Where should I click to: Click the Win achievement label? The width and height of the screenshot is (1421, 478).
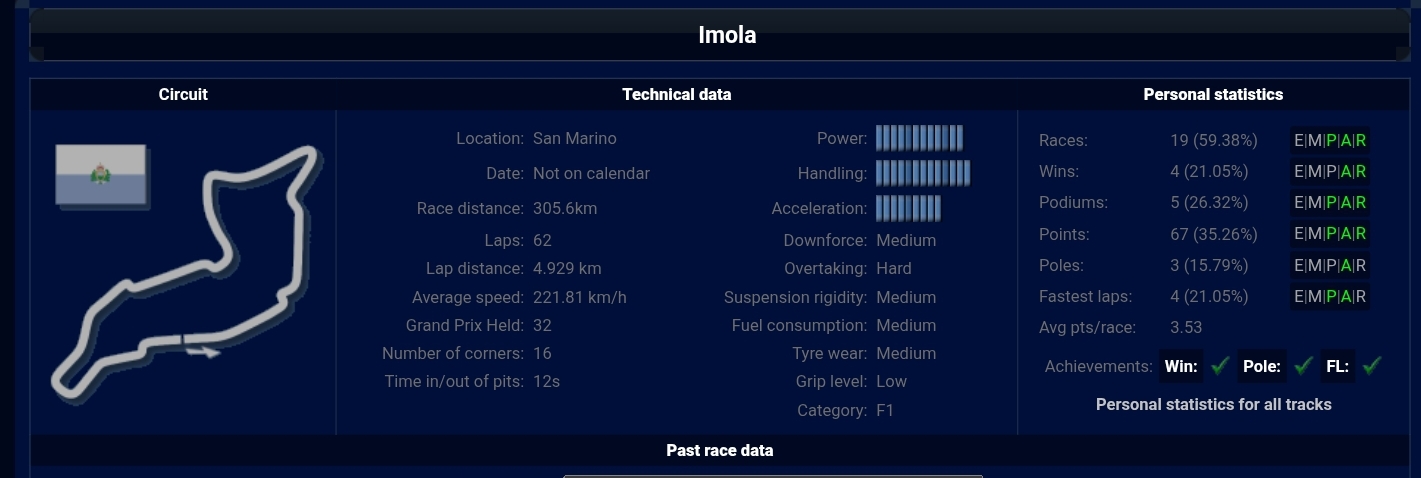(x=1181, y=367)
